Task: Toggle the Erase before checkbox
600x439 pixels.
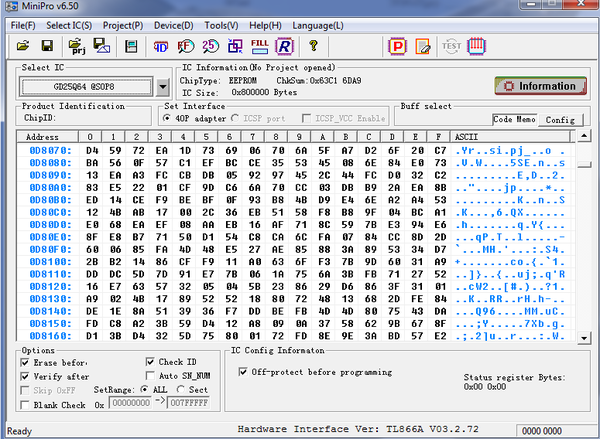Action: (27, 362)
